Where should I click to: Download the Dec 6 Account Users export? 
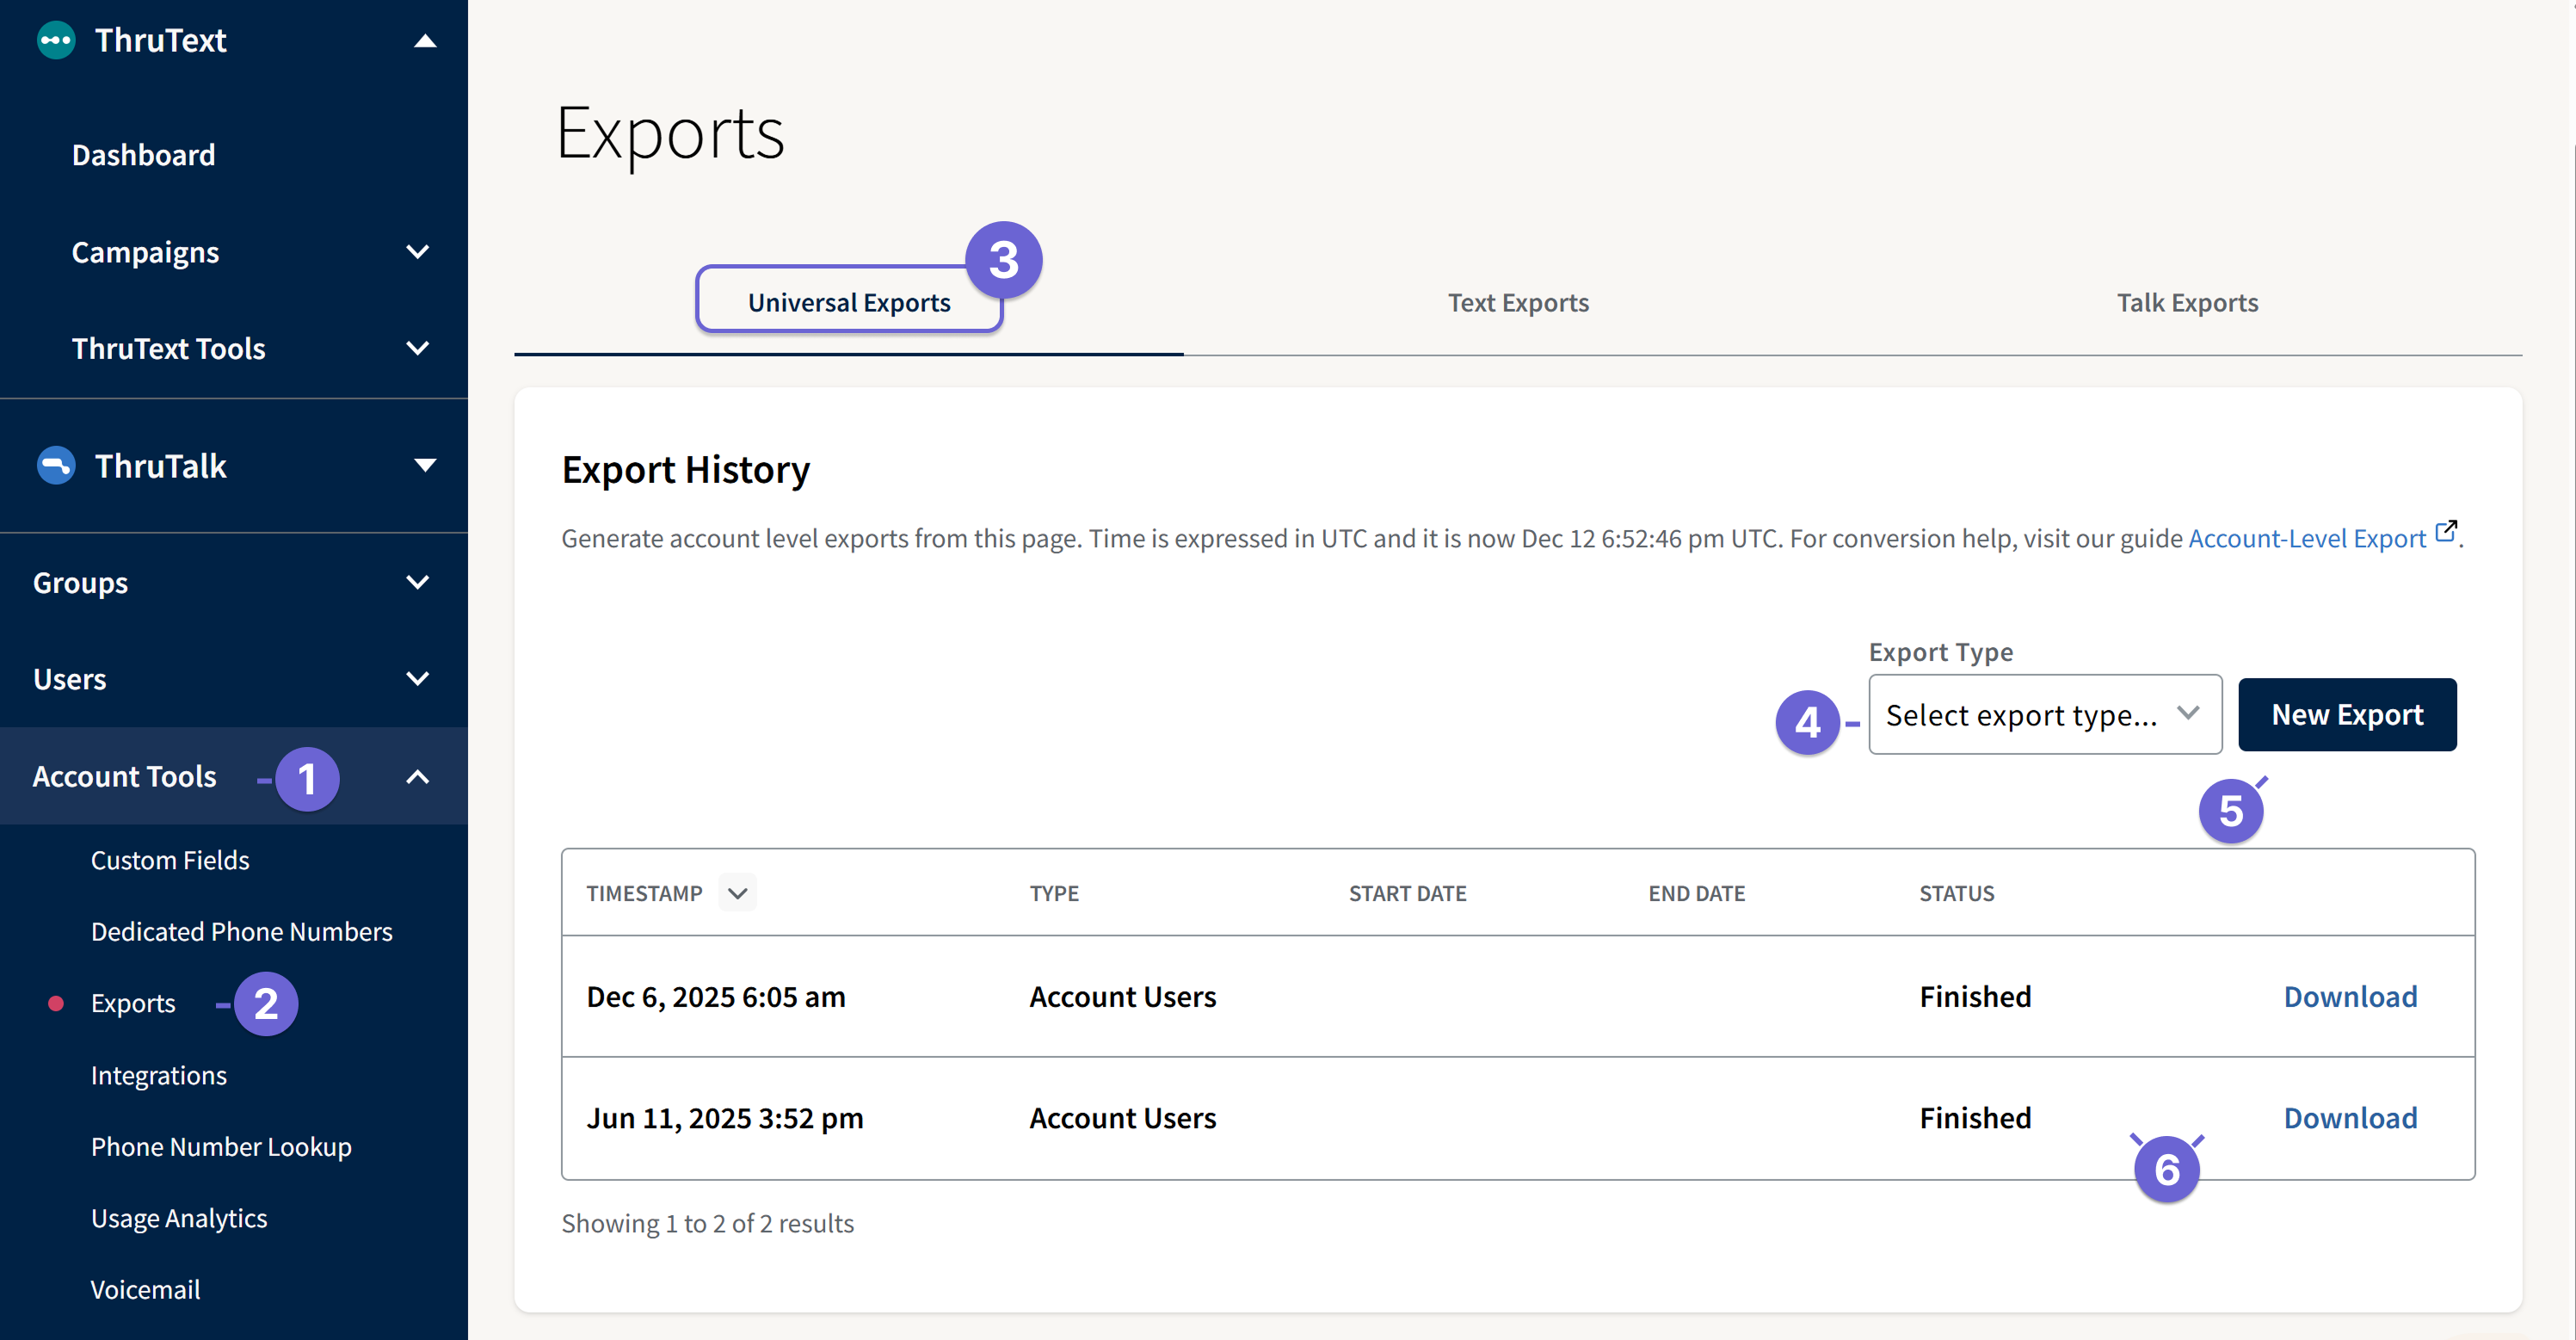[2349, 996]
